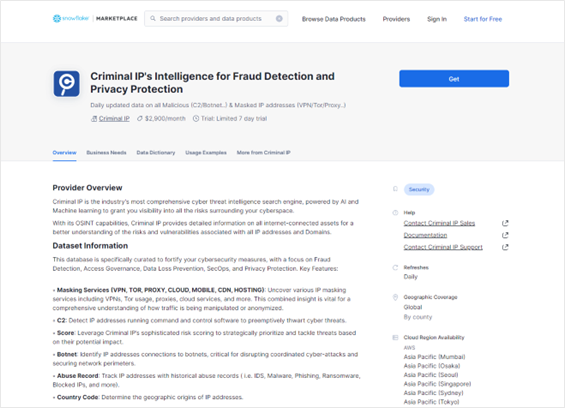
Task: Click the Geographic Coverage pin icon
Action: [395, 297]
